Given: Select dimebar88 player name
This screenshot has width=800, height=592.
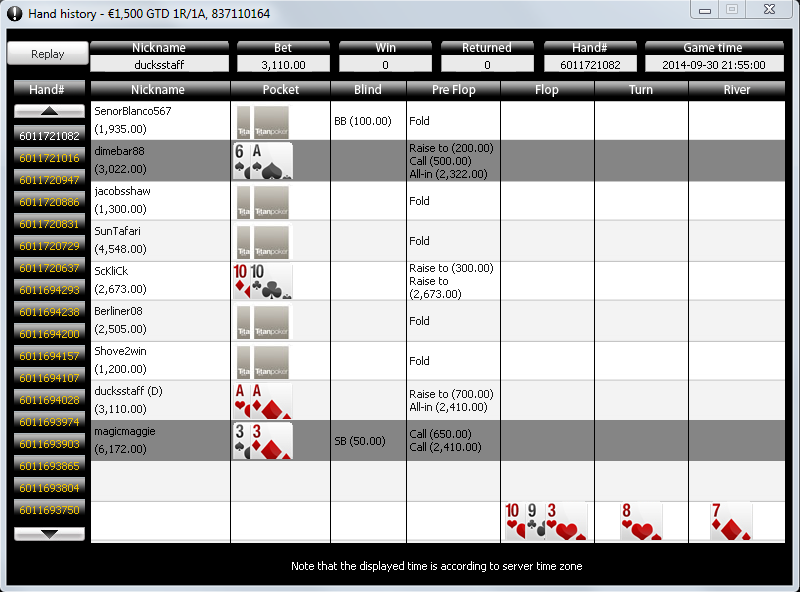Looking at the screenshot, I should pos(119,151).
